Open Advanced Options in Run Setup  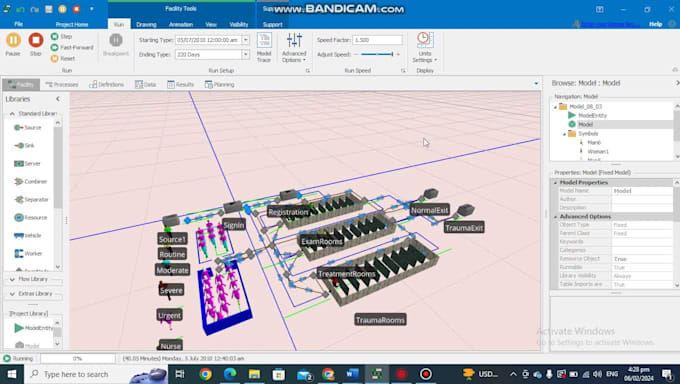coord(294,47)
